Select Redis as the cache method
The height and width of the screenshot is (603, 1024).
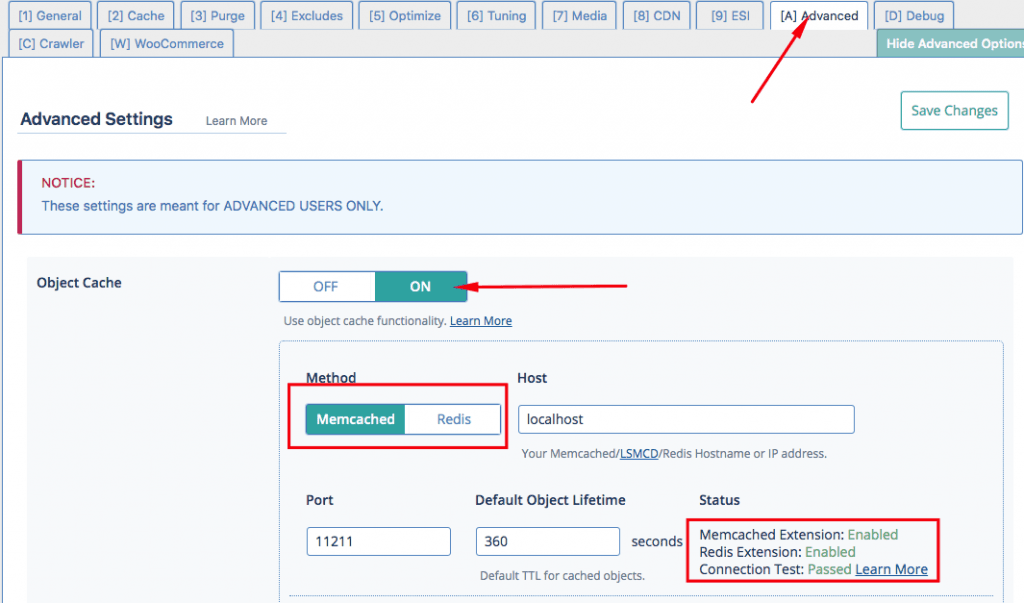click(x=453, y=419)
